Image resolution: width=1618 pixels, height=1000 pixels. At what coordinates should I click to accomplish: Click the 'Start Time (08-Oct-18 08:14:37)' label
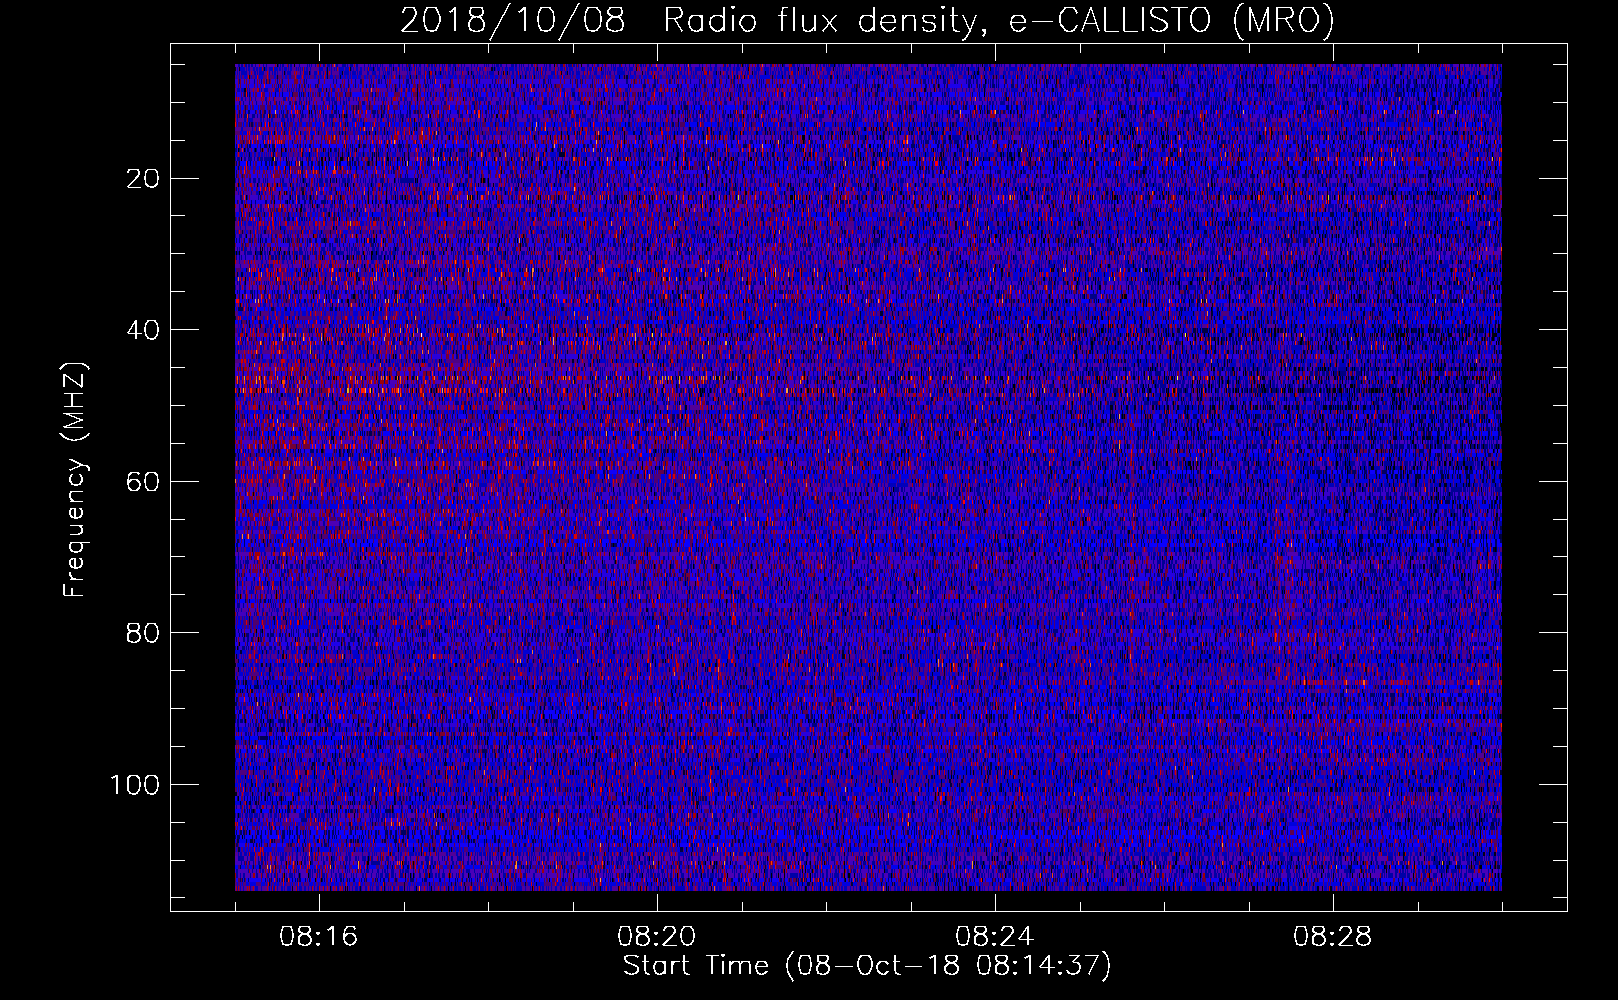coord(867,966)
